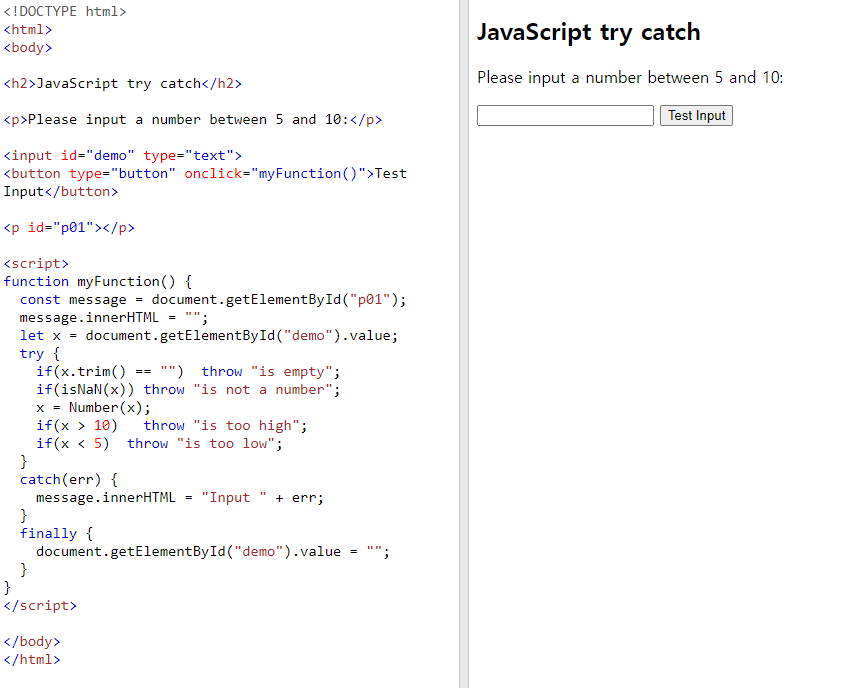Click the closing </body> tag line

32,641
